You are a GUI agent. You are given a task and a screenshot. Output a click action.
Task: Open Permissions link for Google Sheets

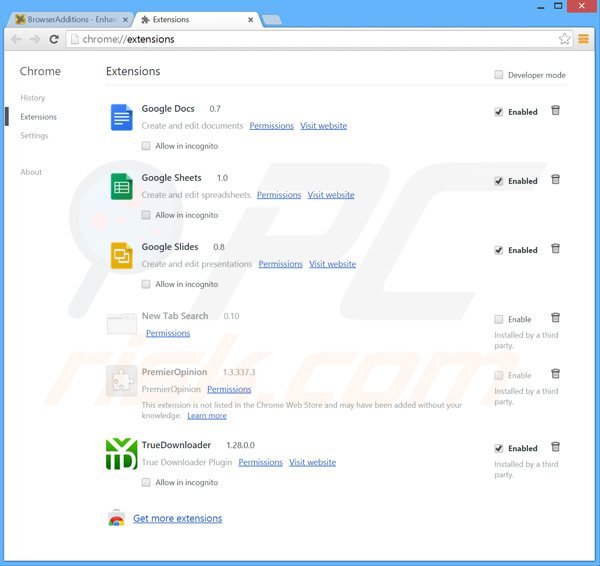[x=279, y=195]
